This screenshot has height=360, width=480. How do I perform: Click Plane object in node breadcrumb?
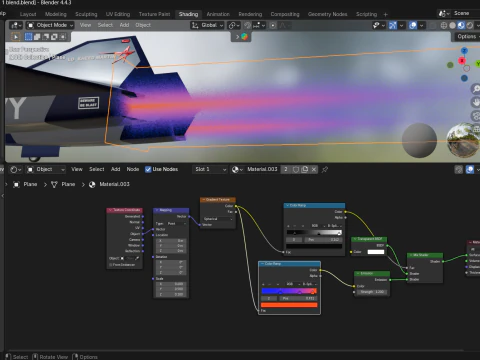coord(26,184)
